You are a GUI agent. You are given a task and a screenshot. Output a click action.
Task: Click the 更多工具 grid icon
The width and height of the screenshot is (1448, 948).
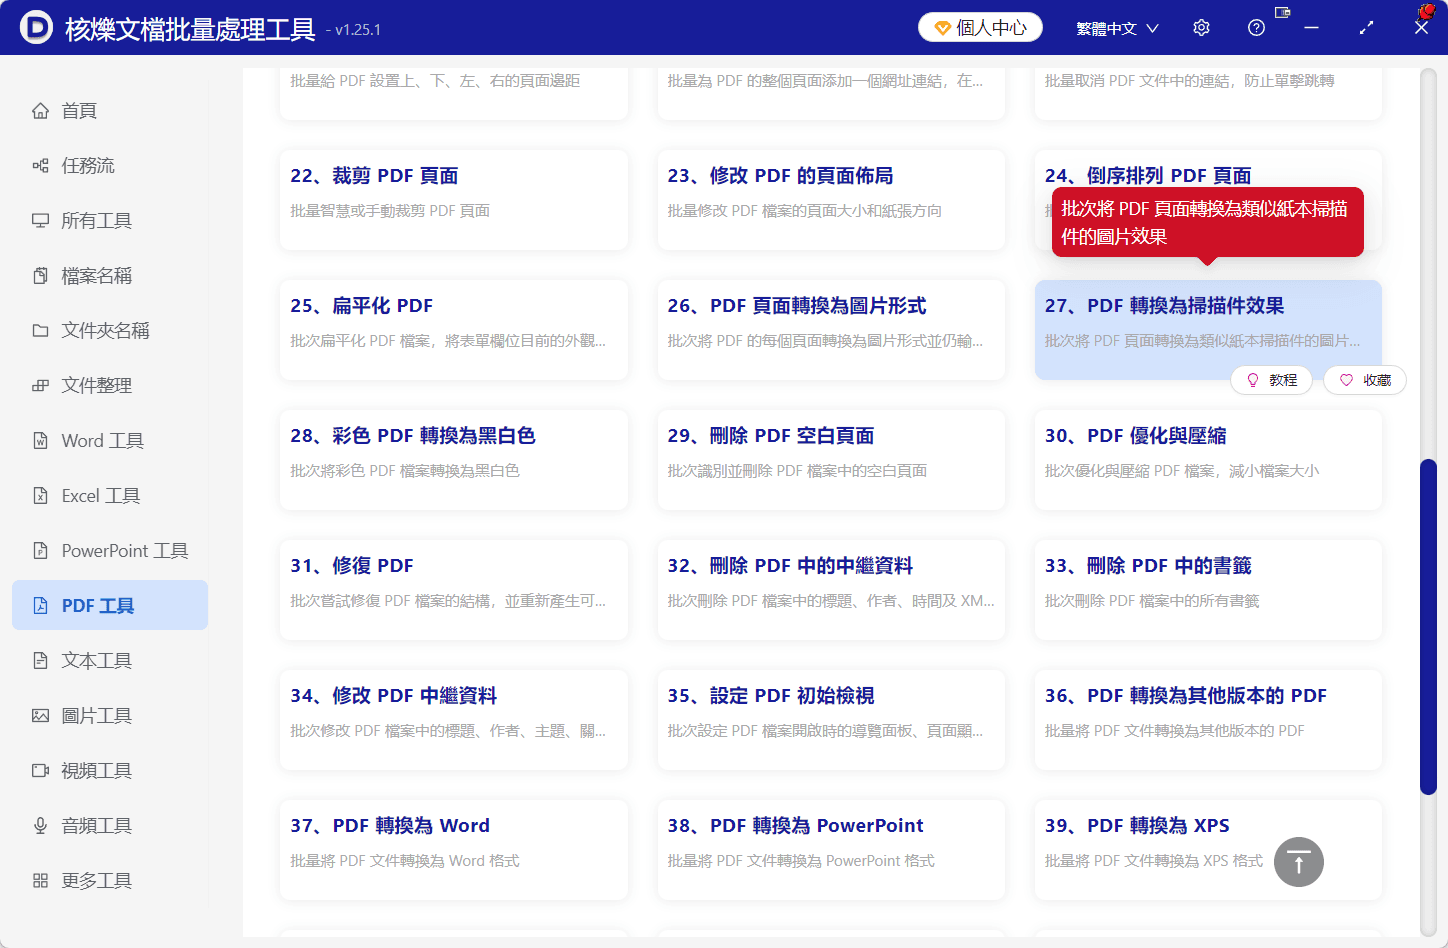[40, 881]
